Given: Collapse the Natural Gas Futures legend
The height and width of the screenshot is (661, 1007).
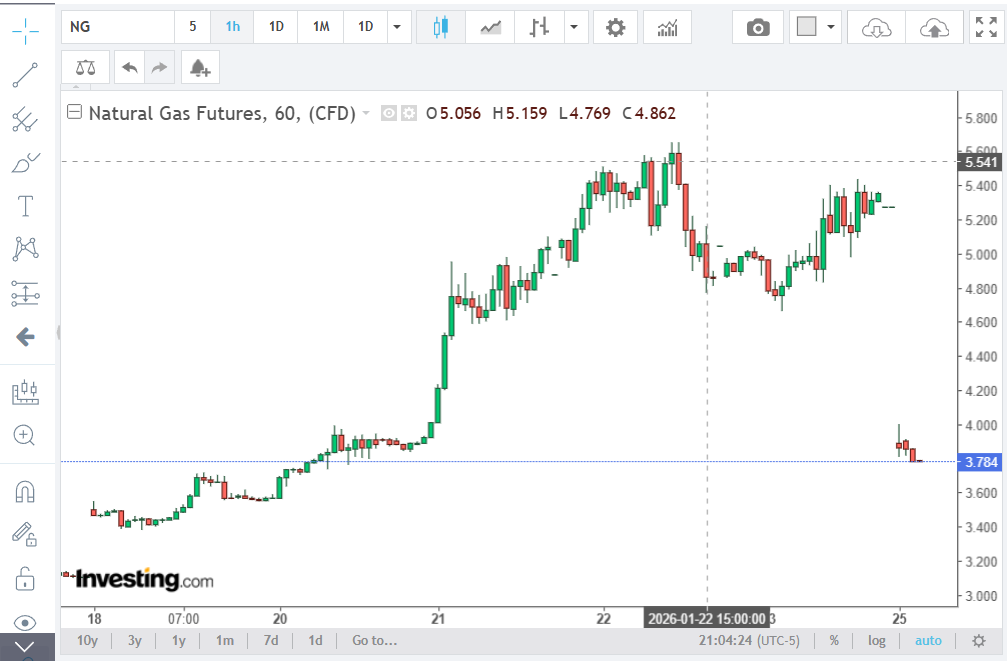Looking at the screenshot, I should pyautogui.click(x=74, y=112).
